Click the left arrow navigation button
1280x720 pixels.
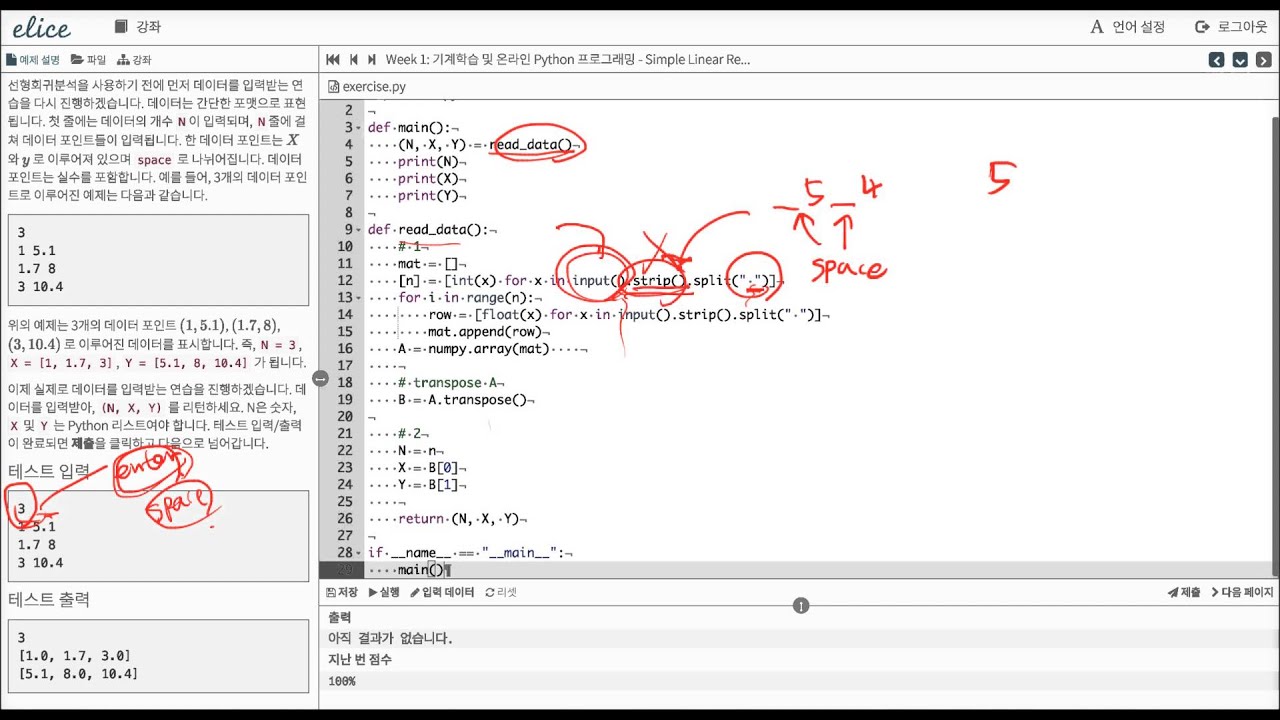click(1216, 60)
